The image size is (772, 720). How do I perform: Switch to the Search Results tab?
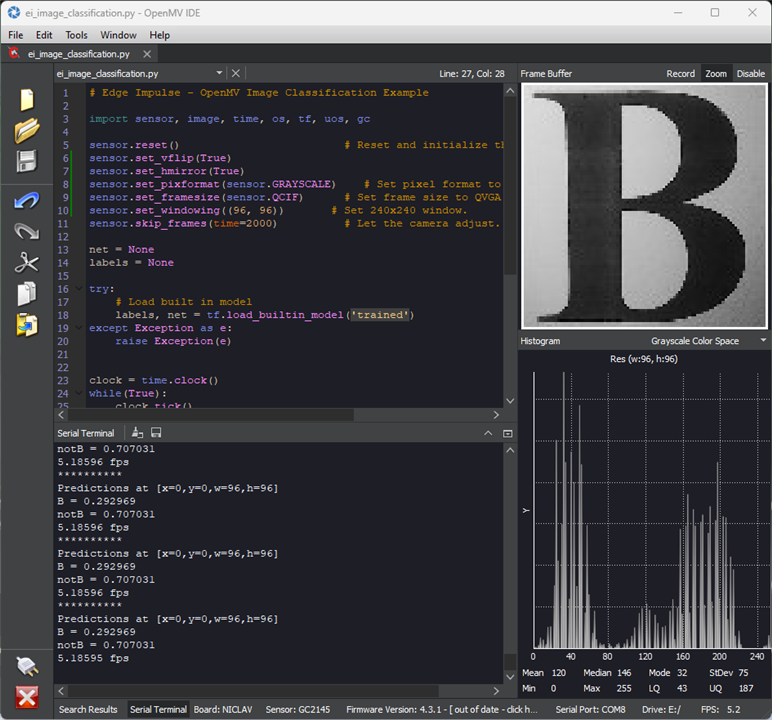click(x=88, y=710)
